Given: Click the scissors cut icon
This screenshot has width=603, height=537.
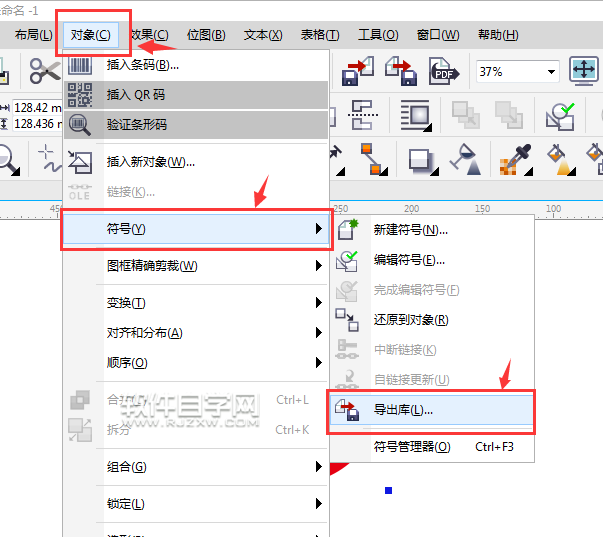Looking at the screenshot, I should [x=45, y=71].
